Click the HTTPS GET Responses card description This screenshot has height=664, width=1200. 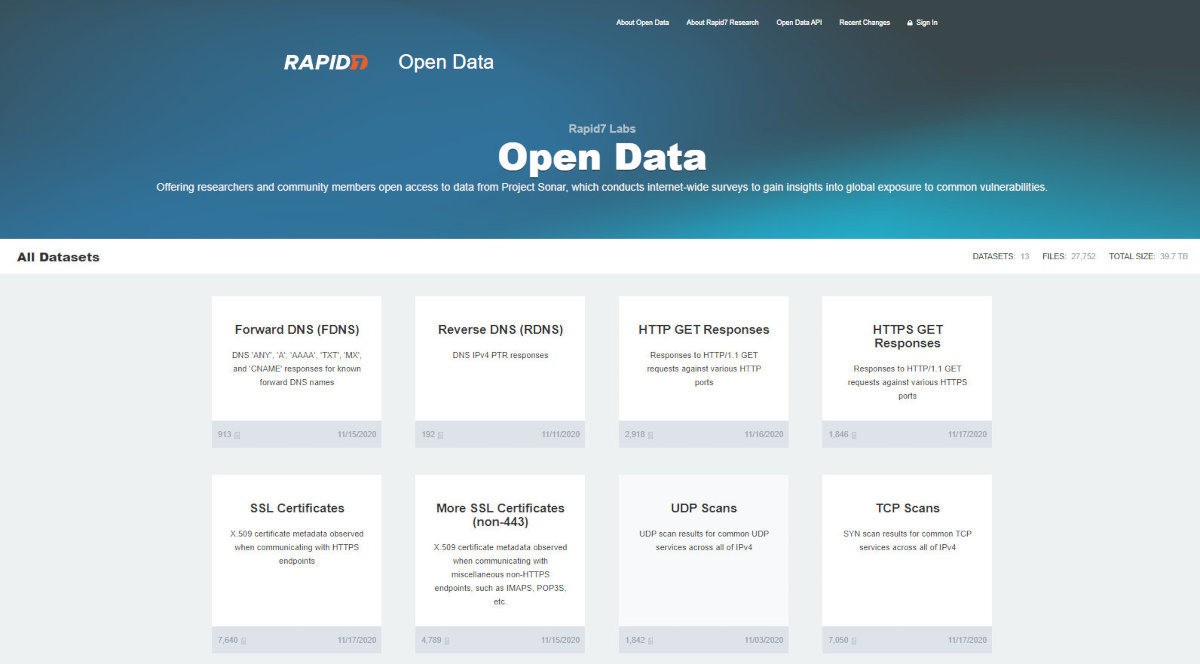point(908,382)
